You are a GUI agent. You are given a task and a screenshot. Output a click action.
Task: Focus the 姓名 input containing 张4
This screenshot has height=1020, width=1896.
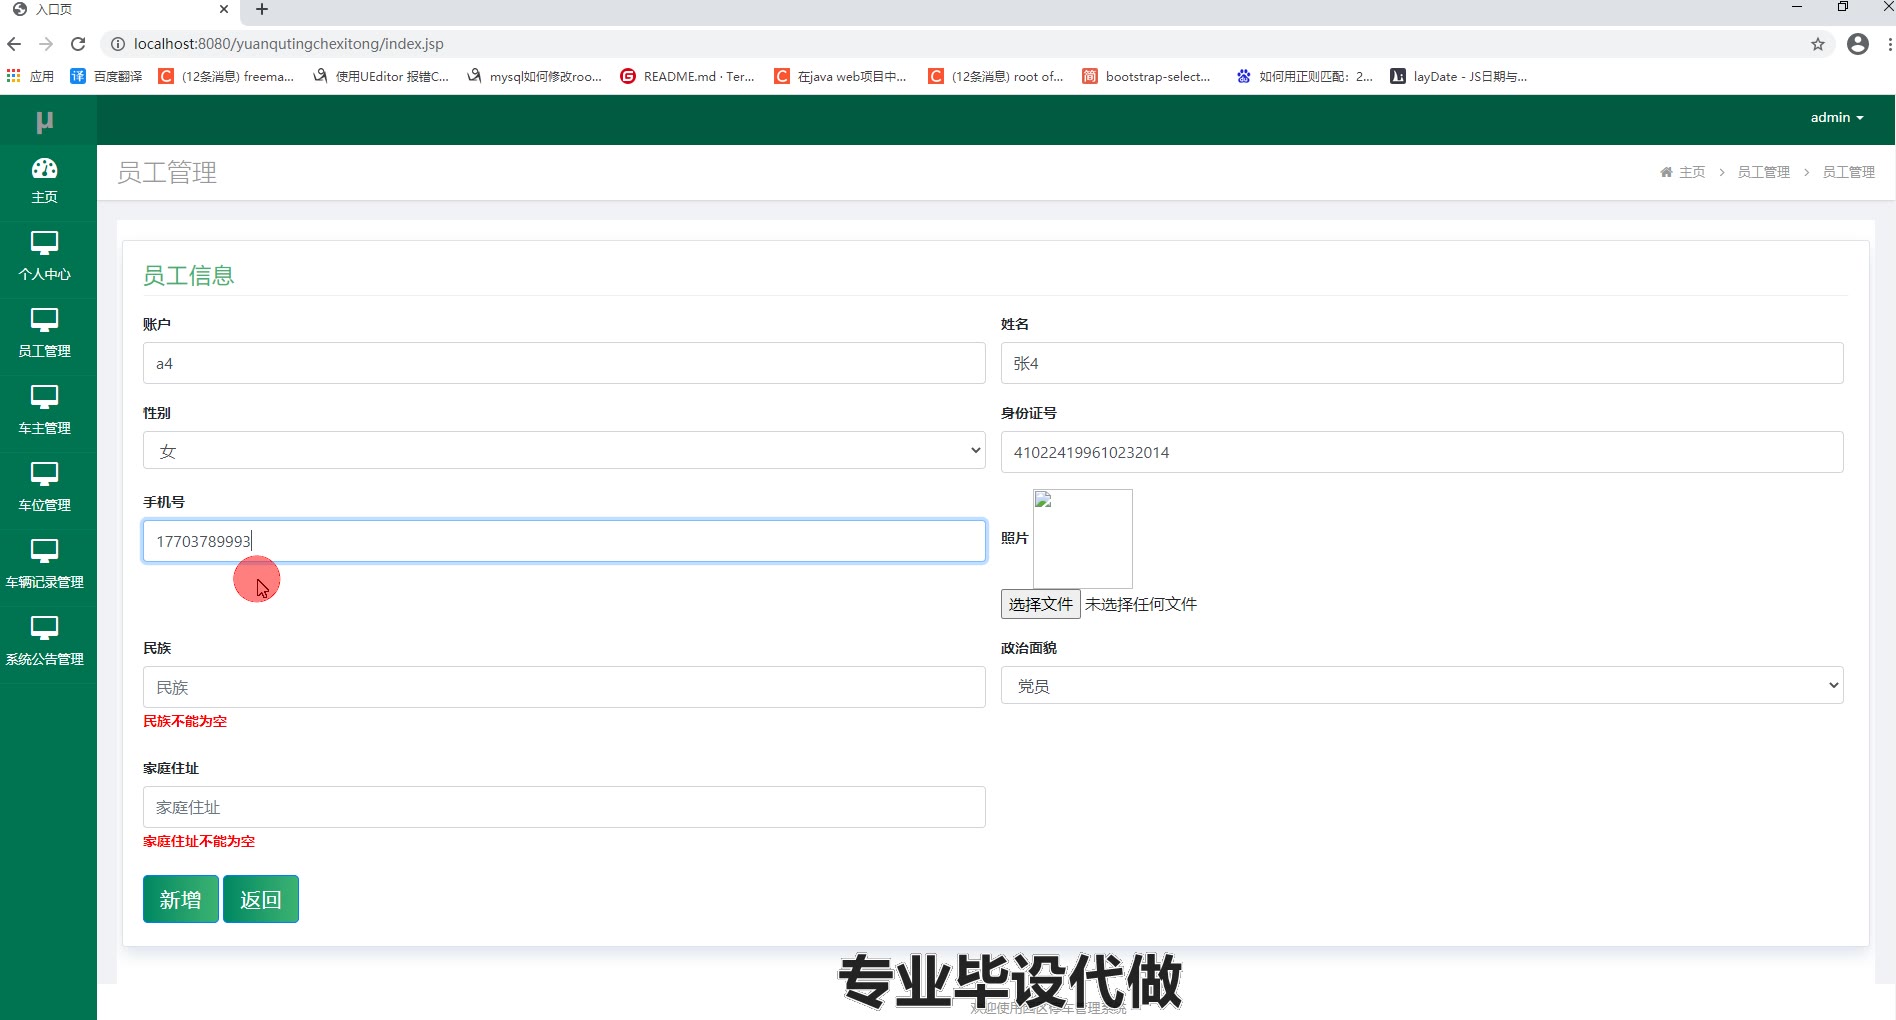(1422, 363)
